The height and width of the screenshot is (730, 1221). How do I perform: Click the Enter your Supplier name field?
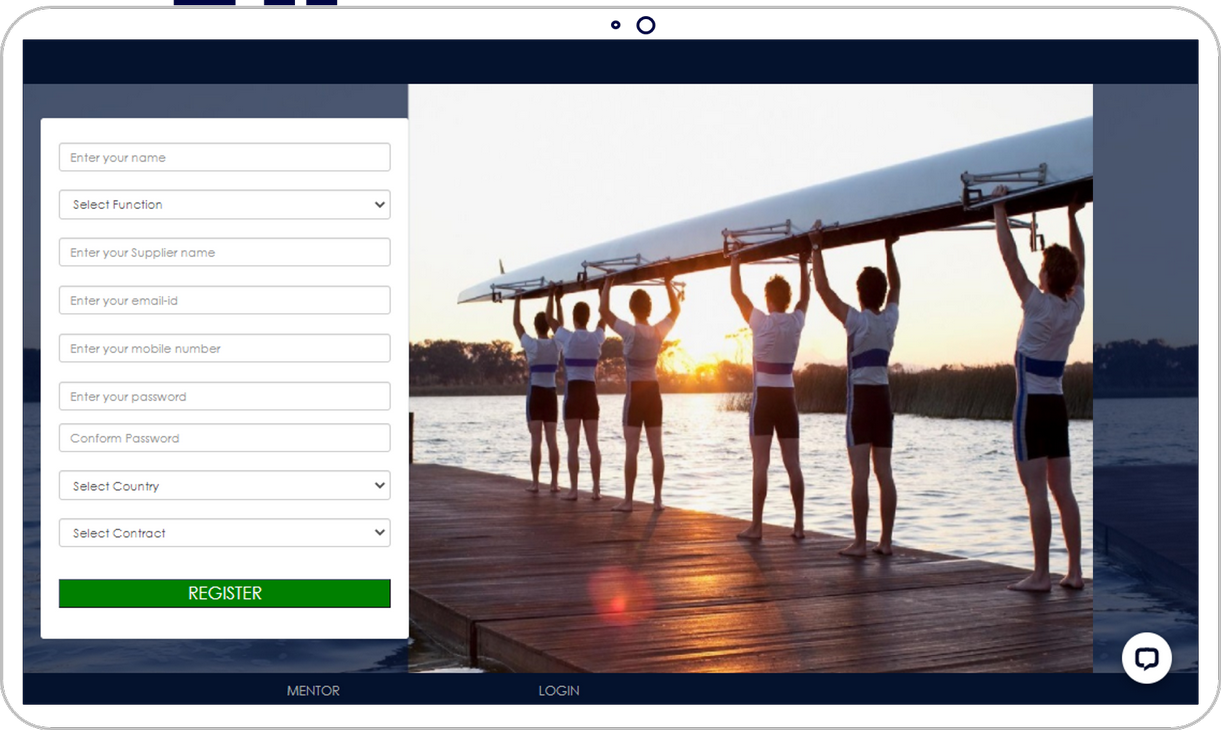click(x=224, y=252)
